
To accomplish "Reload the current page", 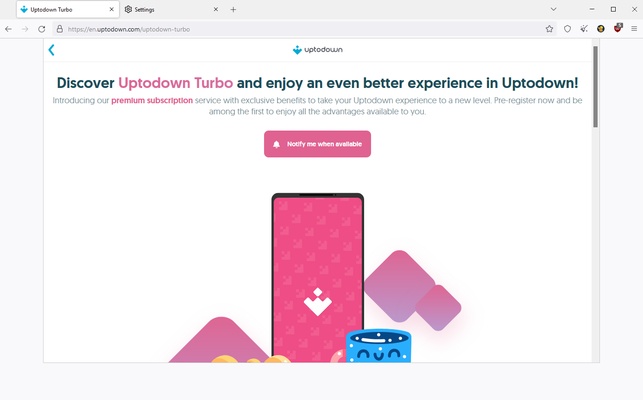I will coord(41,29).
